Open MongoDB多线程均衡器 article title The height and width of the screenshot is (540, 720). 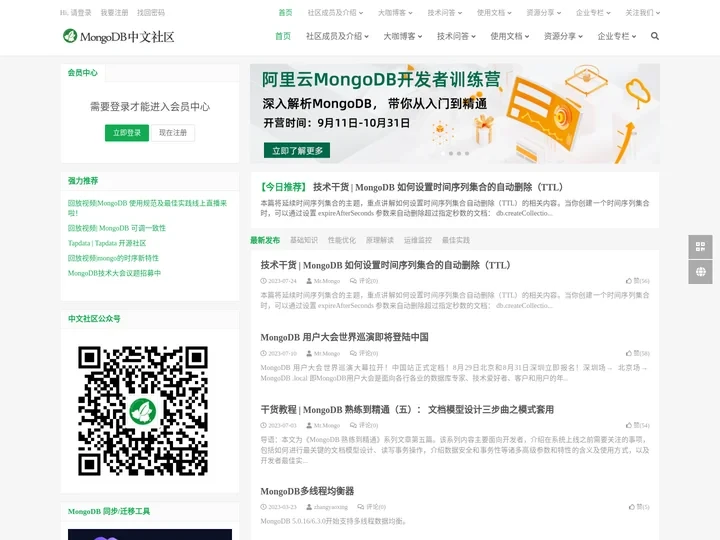[307, 491]
